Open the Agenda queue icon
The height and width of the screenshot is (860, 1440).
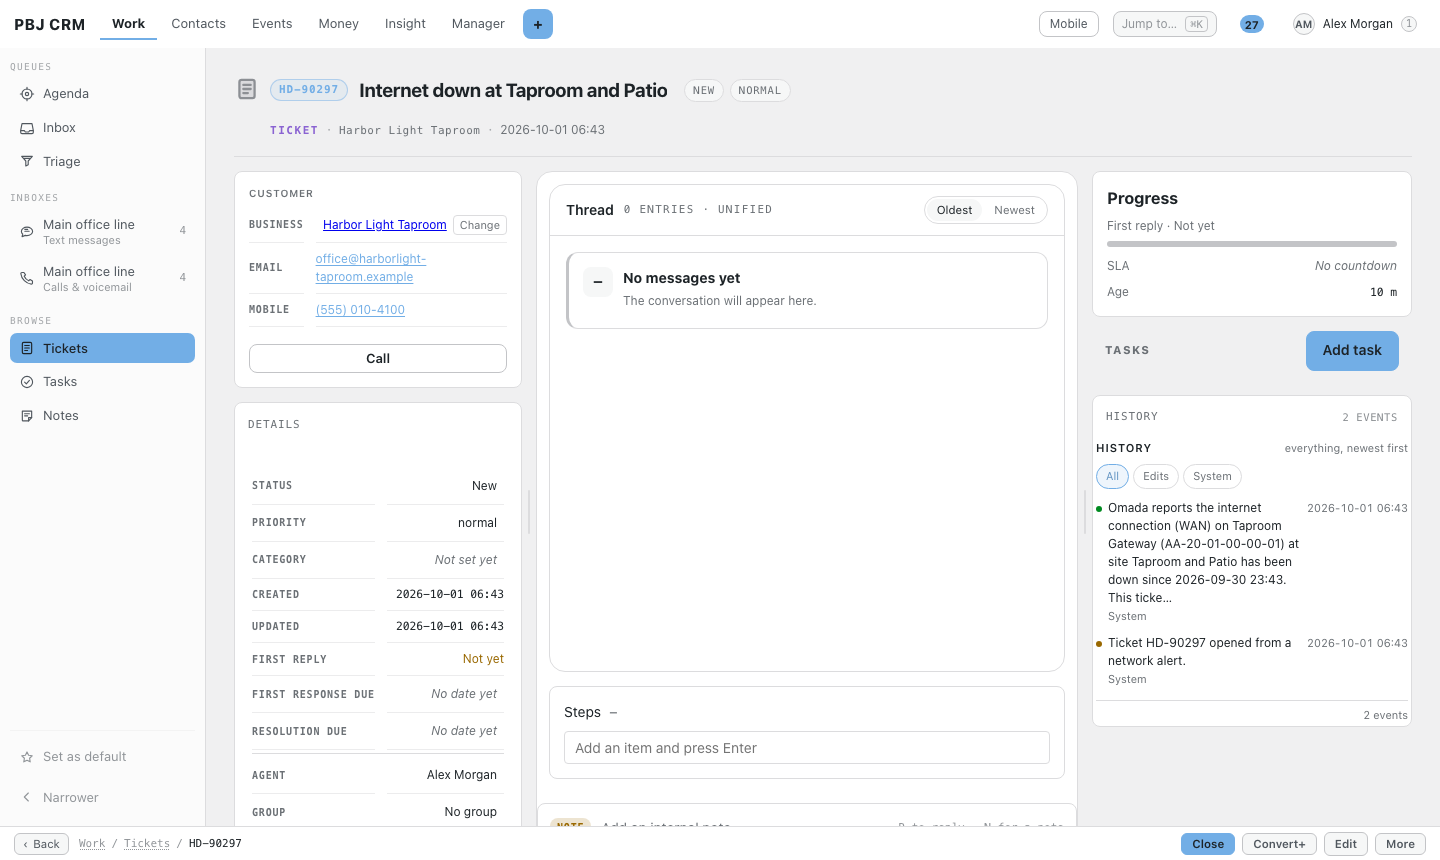coord(27,94)
